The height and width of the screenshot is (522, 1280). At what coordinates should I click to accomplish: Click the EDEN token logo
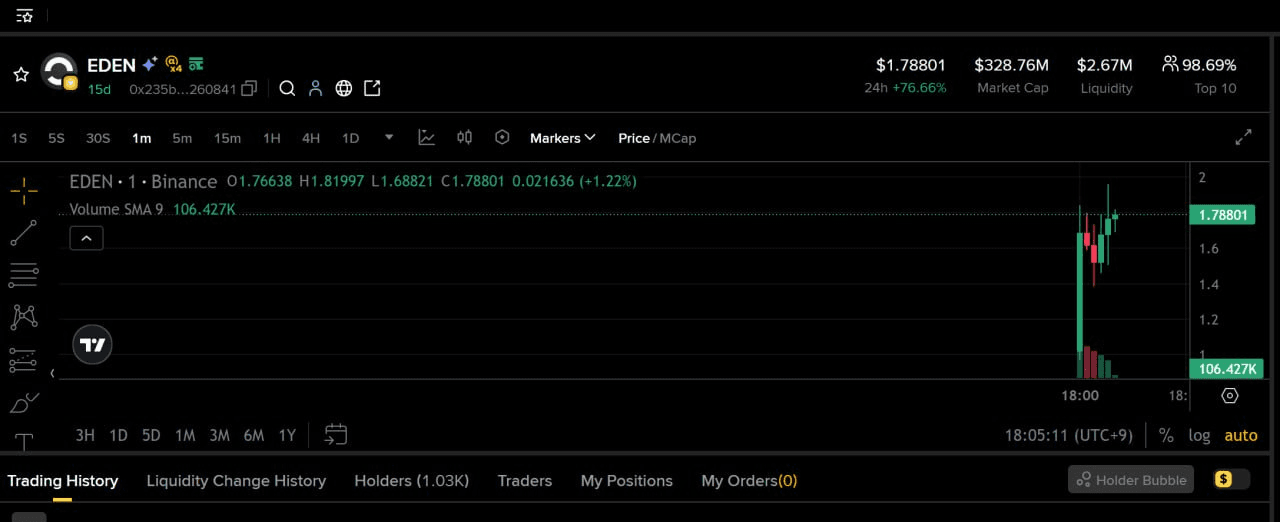59,72
